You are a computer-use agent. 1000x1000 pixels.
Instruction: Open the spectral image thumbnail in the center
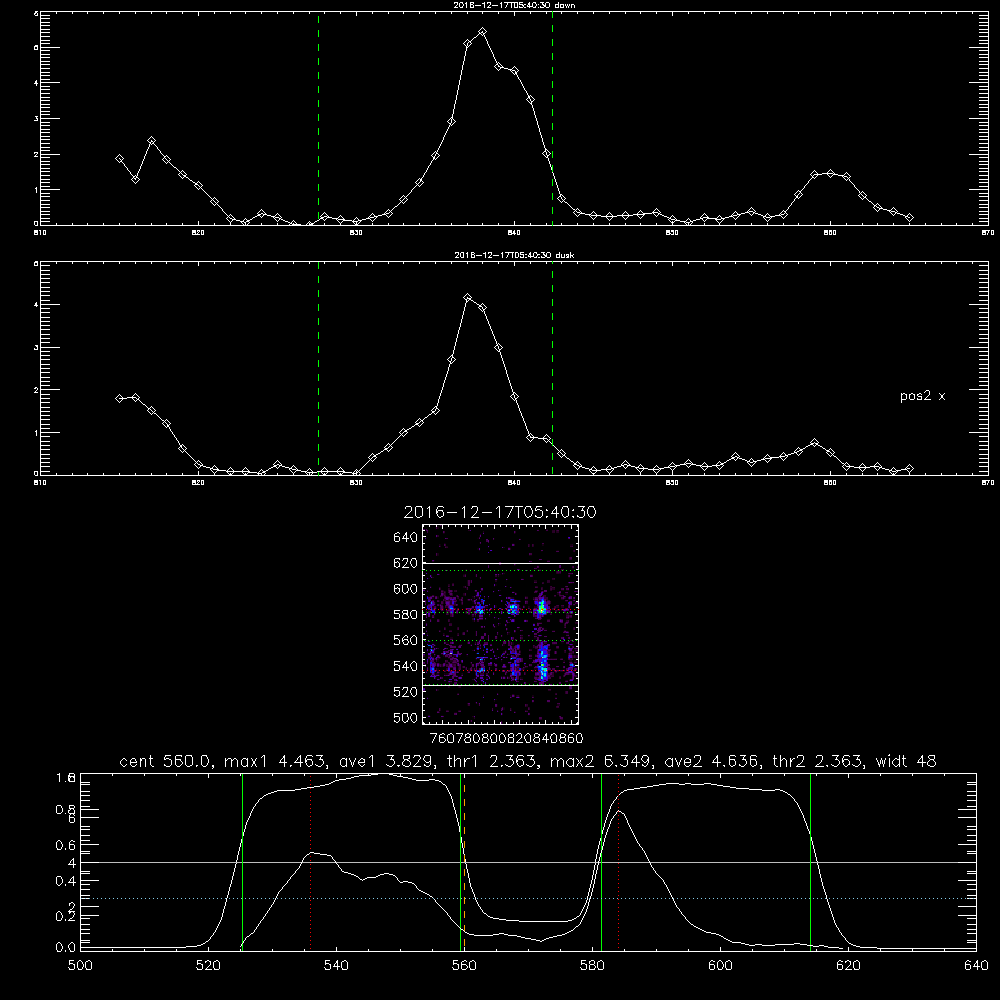pyautogui.click(x=501, y=624)
